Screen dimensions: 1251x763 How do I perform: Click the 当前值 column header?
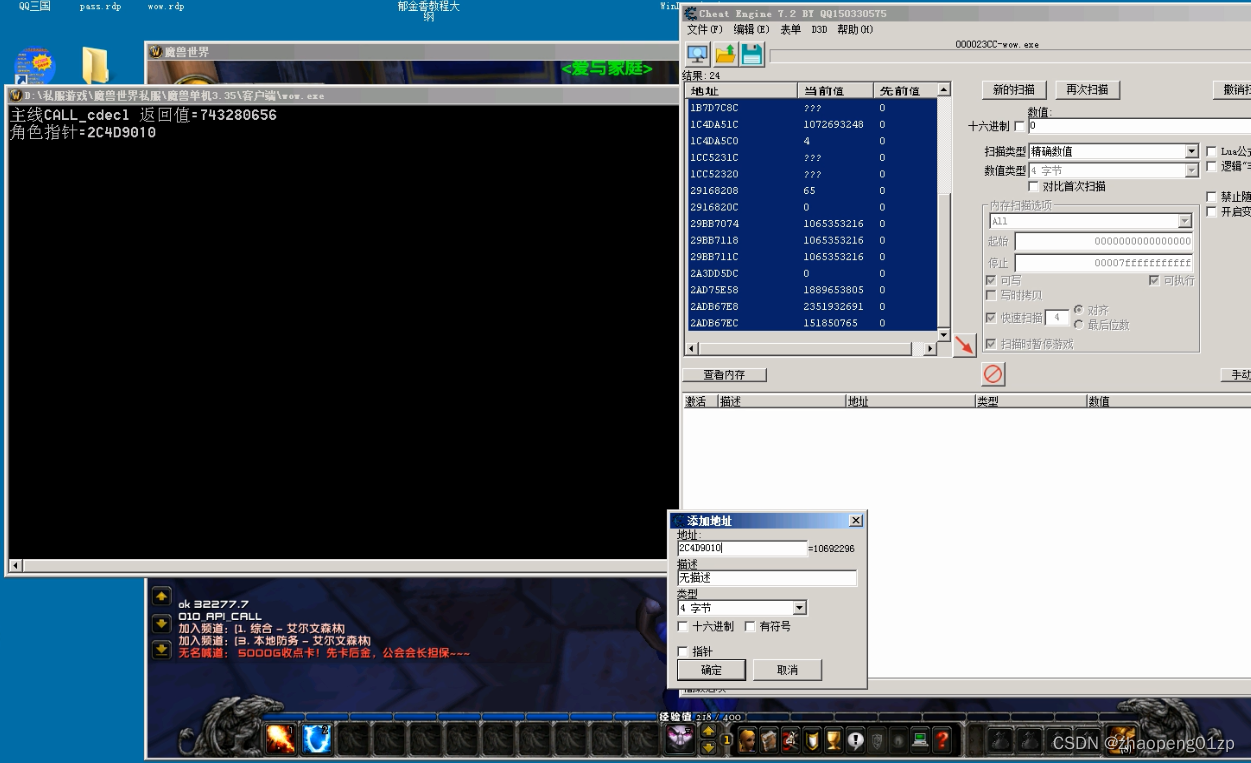[836, 90]
